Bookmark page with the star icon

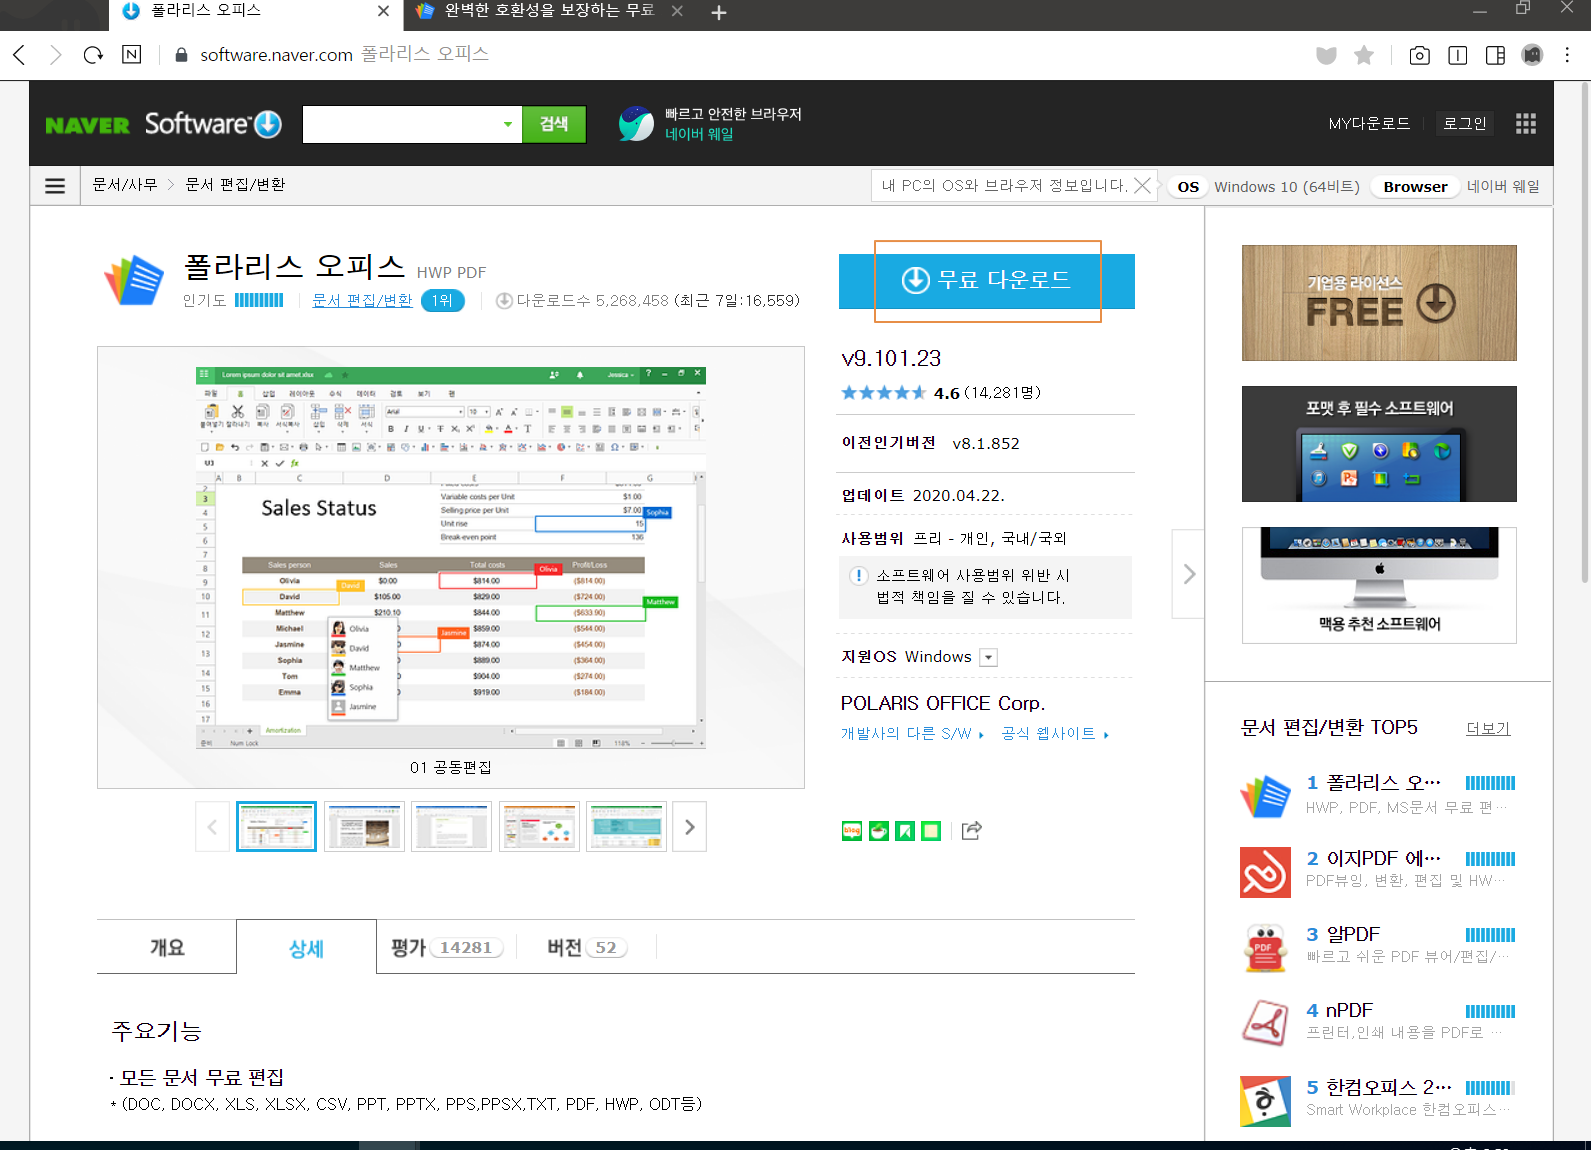1364,56
